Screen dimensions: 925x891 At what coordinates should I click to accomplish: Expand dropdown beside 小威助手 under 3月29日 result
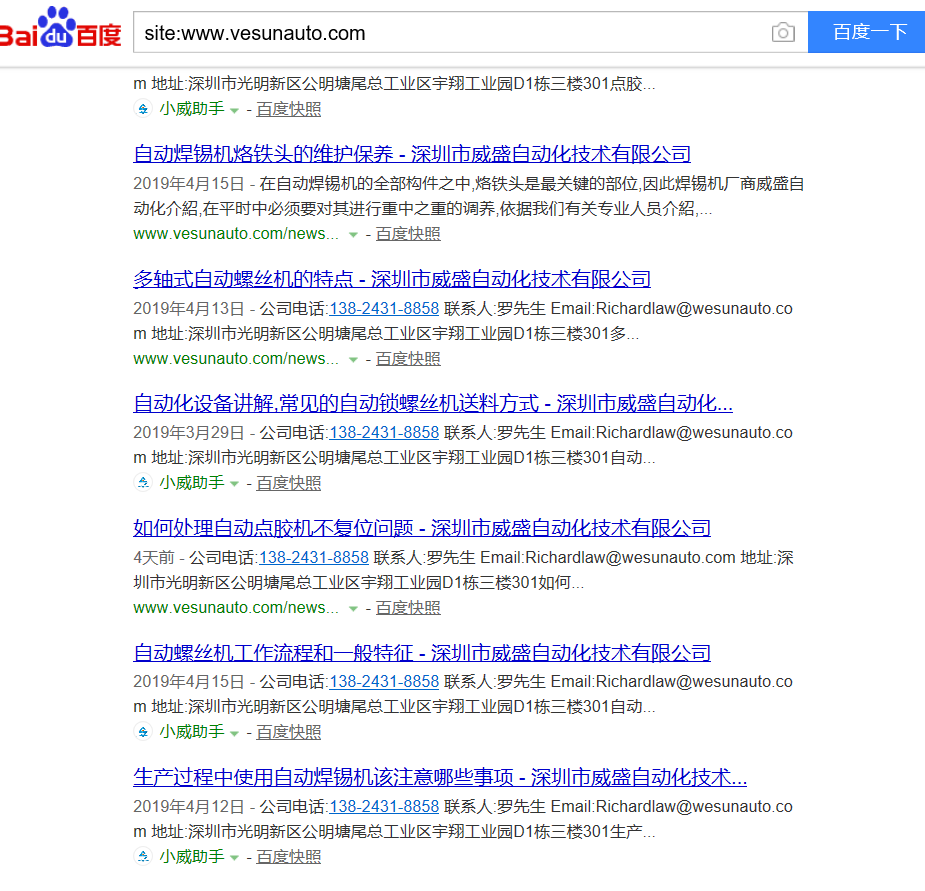coord(234,484)
